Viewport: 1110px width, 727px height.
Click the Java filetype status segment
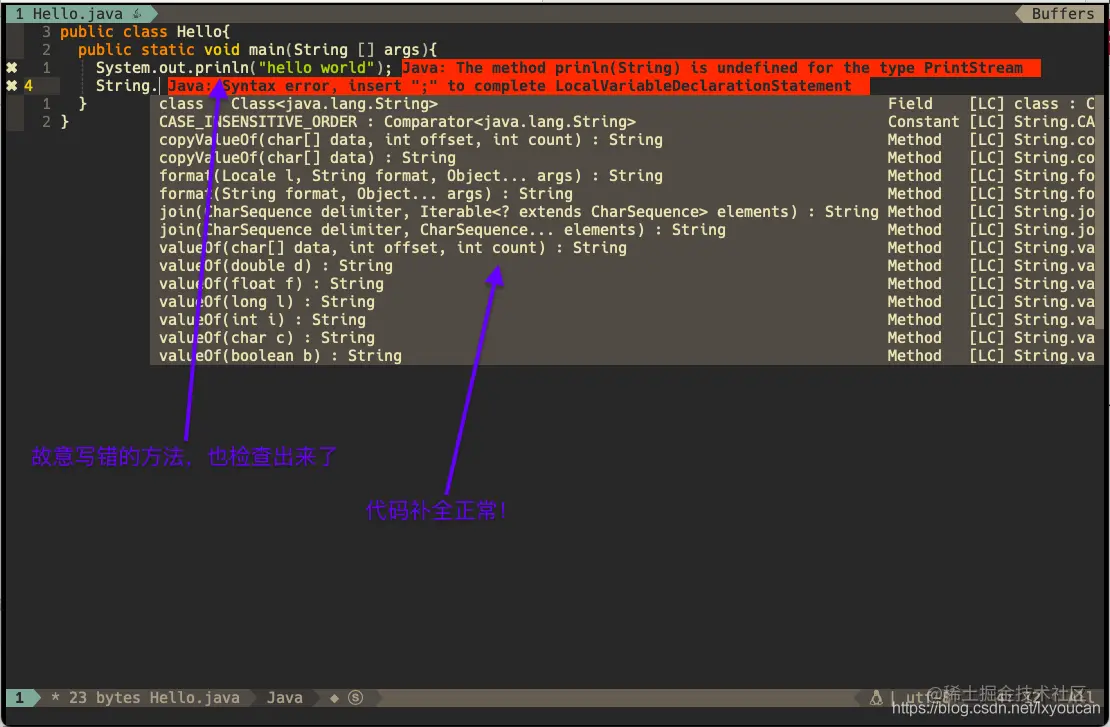285,698
